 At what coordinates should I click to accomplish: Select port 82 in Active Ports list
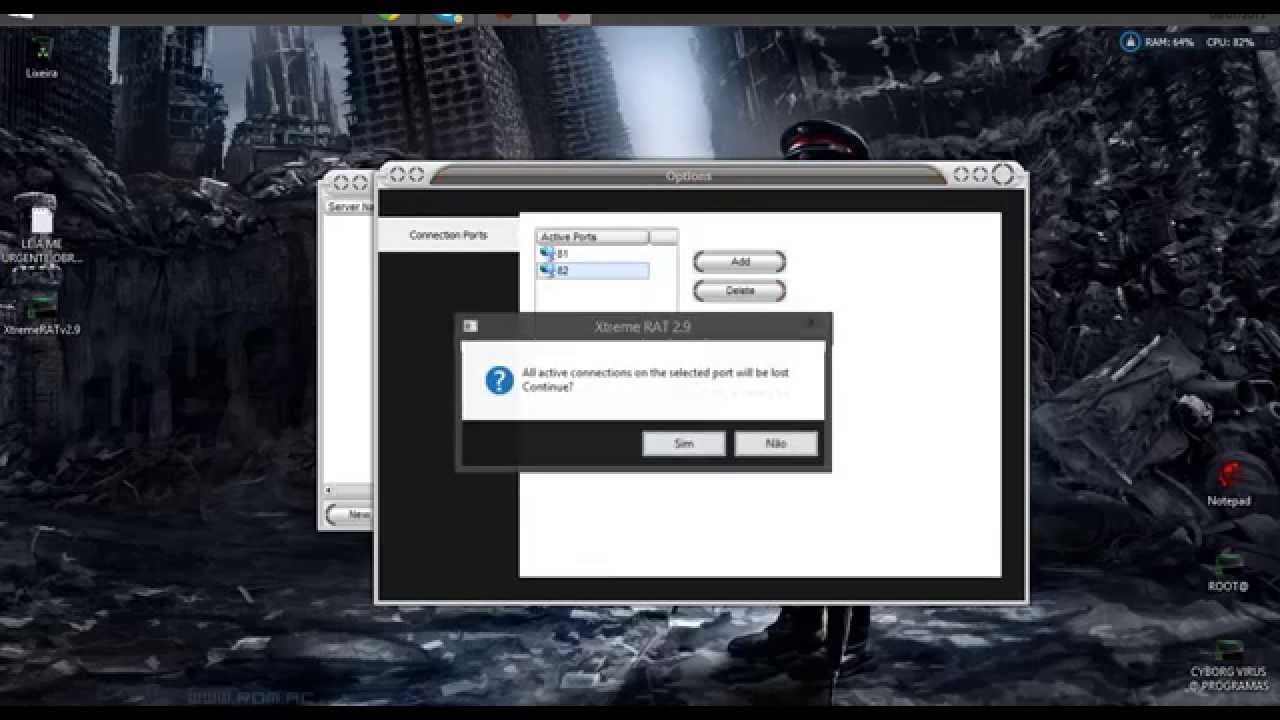(593, 271)
